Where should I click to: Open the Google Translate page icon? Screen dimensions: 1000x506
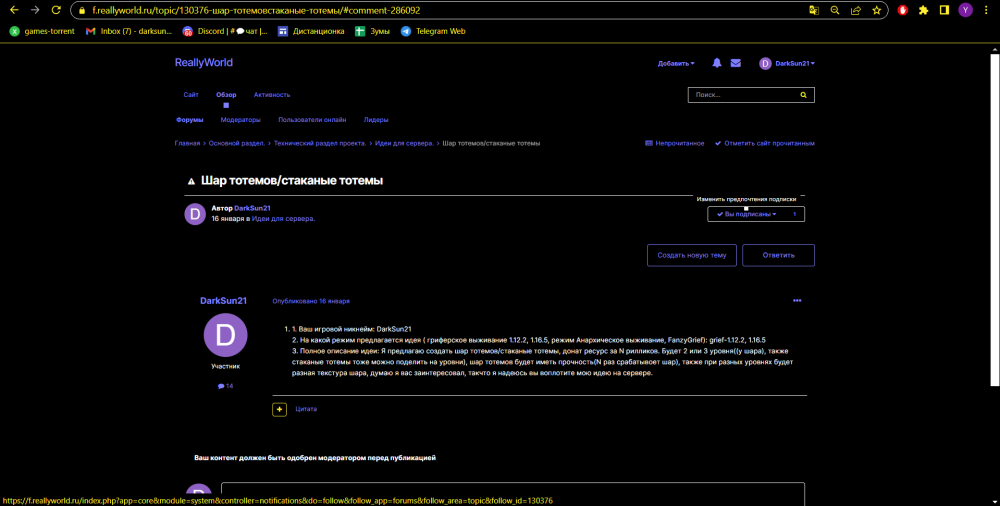pos(814,10)
